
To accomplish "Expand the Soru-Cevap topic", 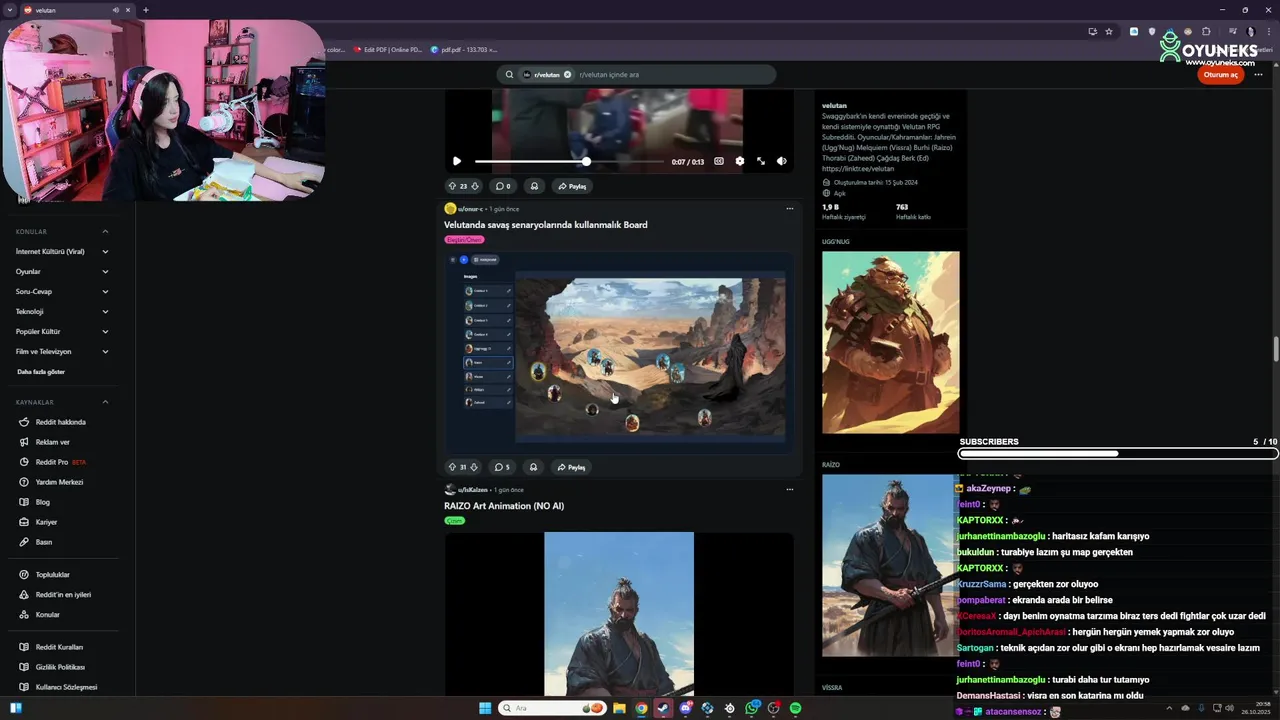I will [x=62, y=292].
